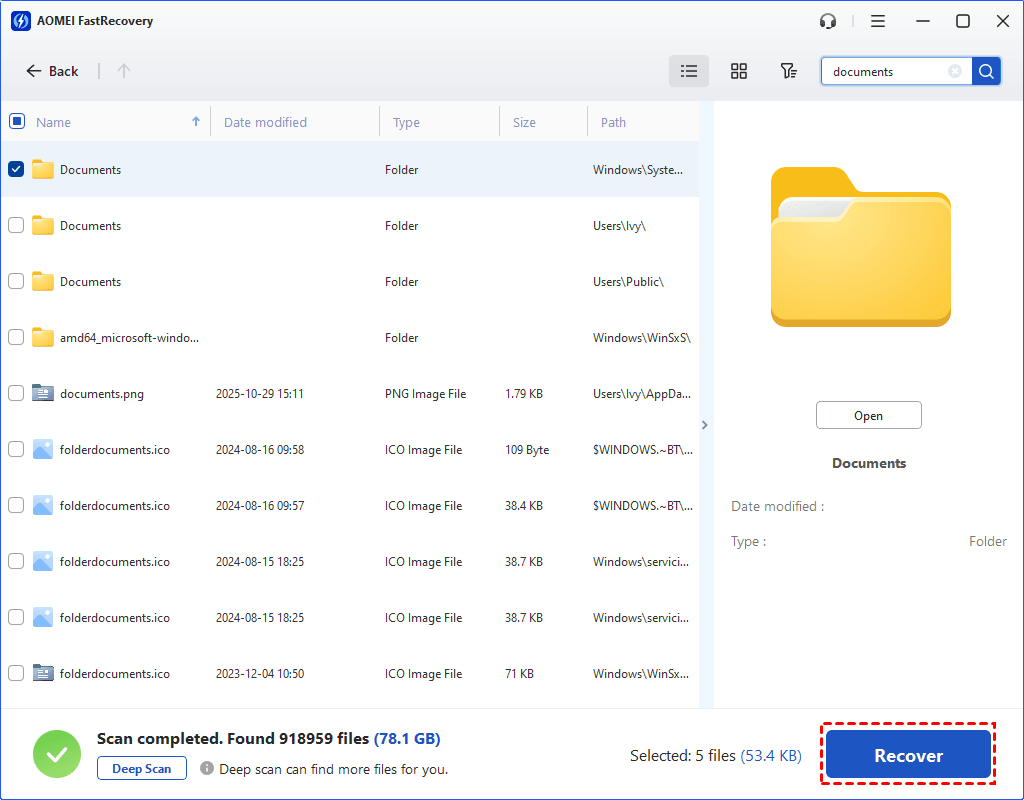Open the hamburger menu in title bar

click(877, 21)
